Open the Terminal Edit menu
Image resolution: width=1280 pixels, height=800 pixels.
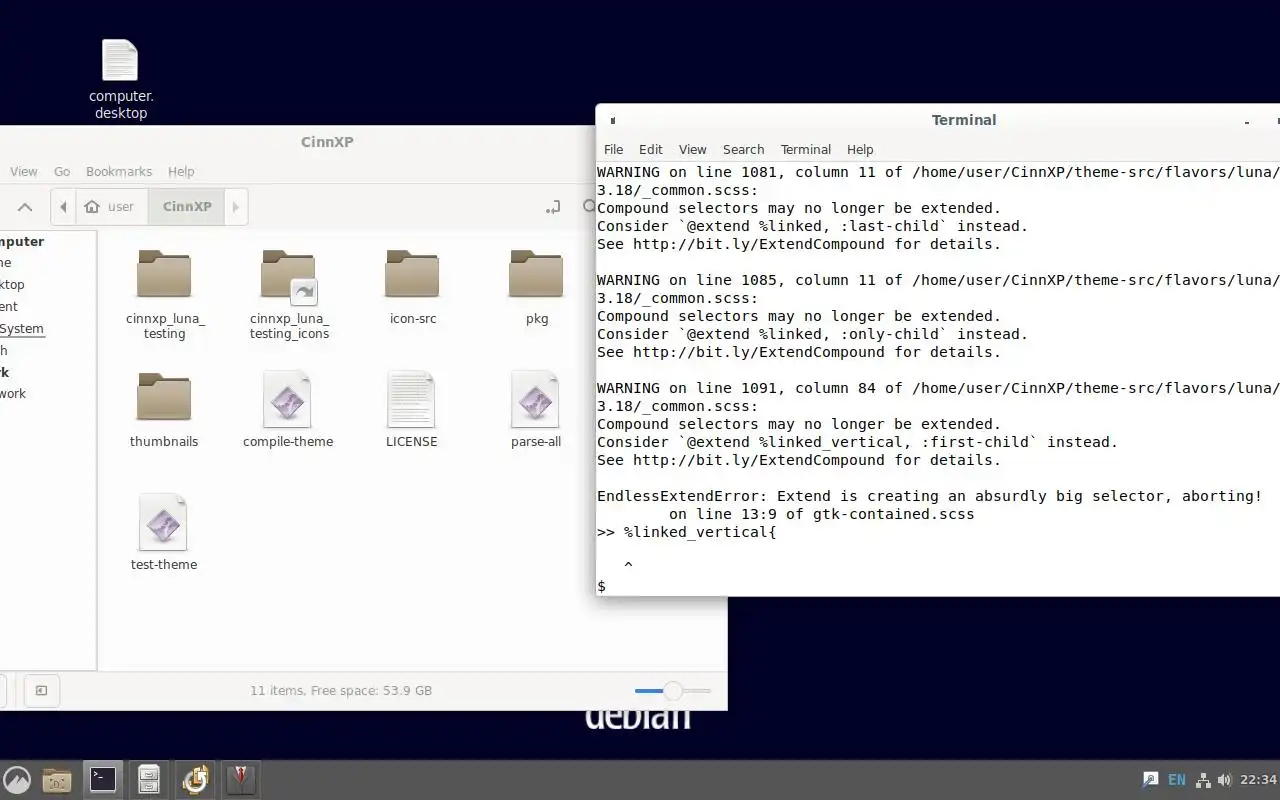point(651,149)
